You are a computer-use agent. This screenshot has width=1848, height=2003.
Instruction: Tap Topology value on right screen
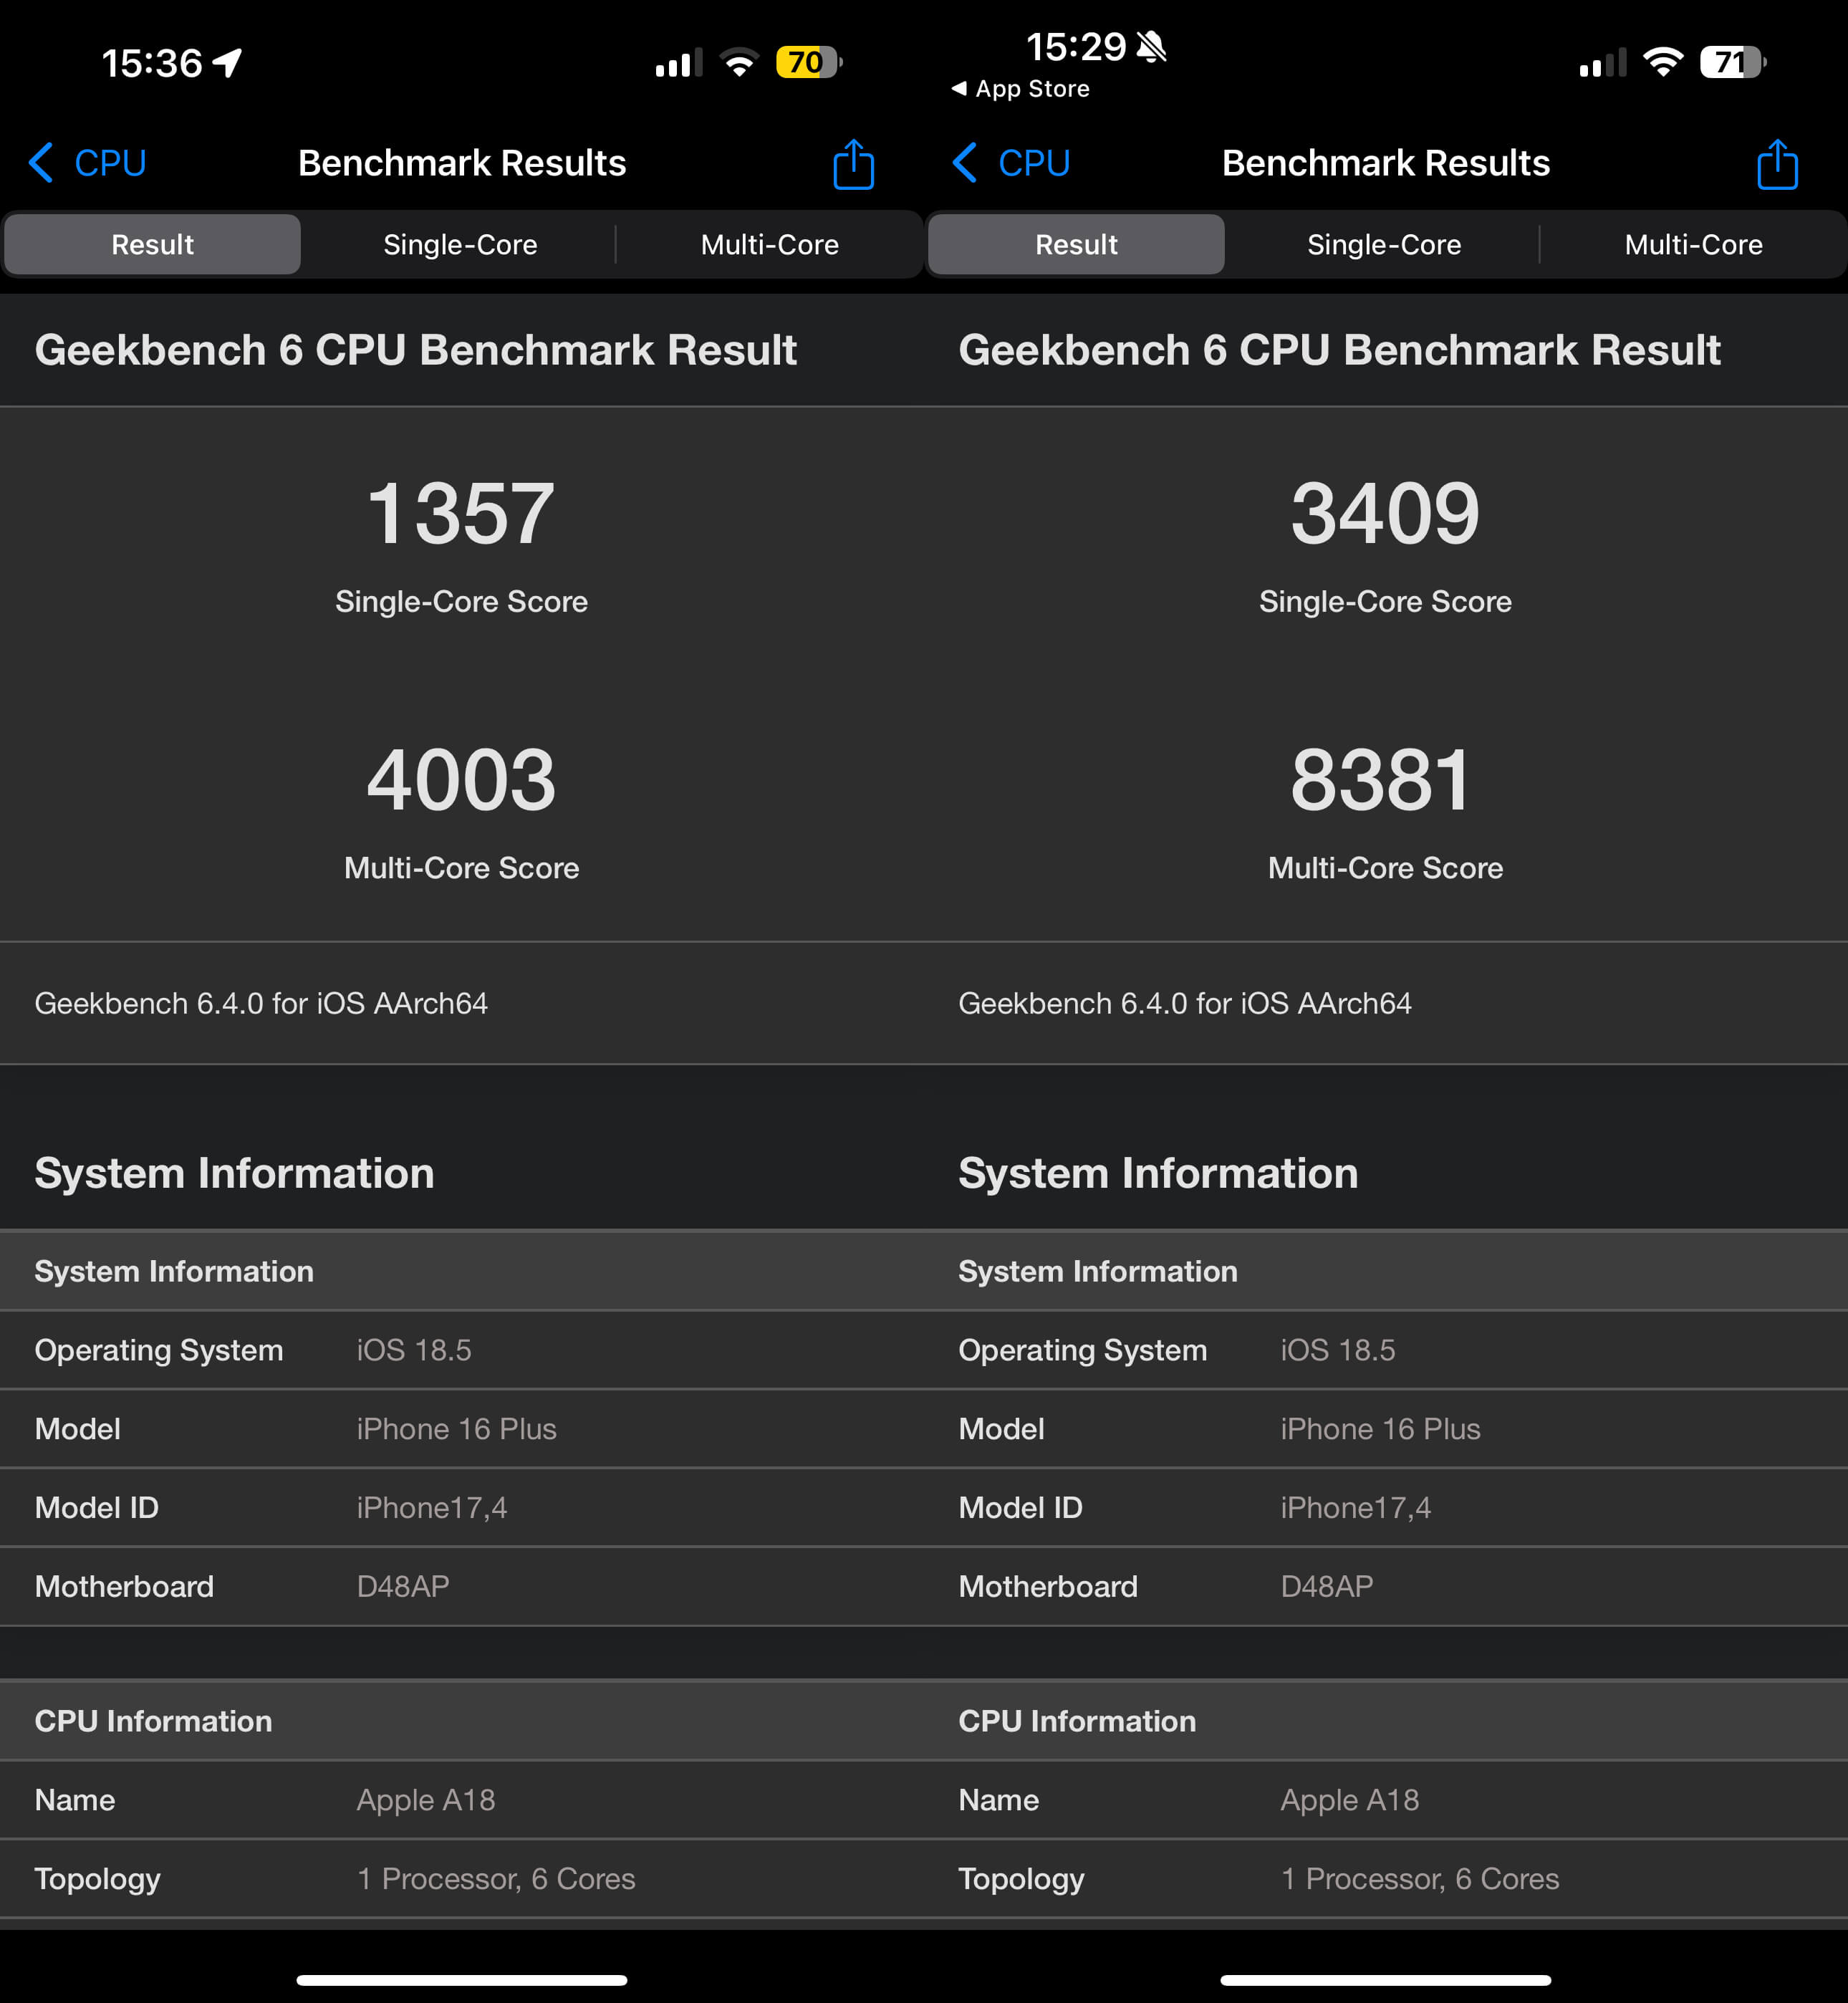pos(1420,1879)
